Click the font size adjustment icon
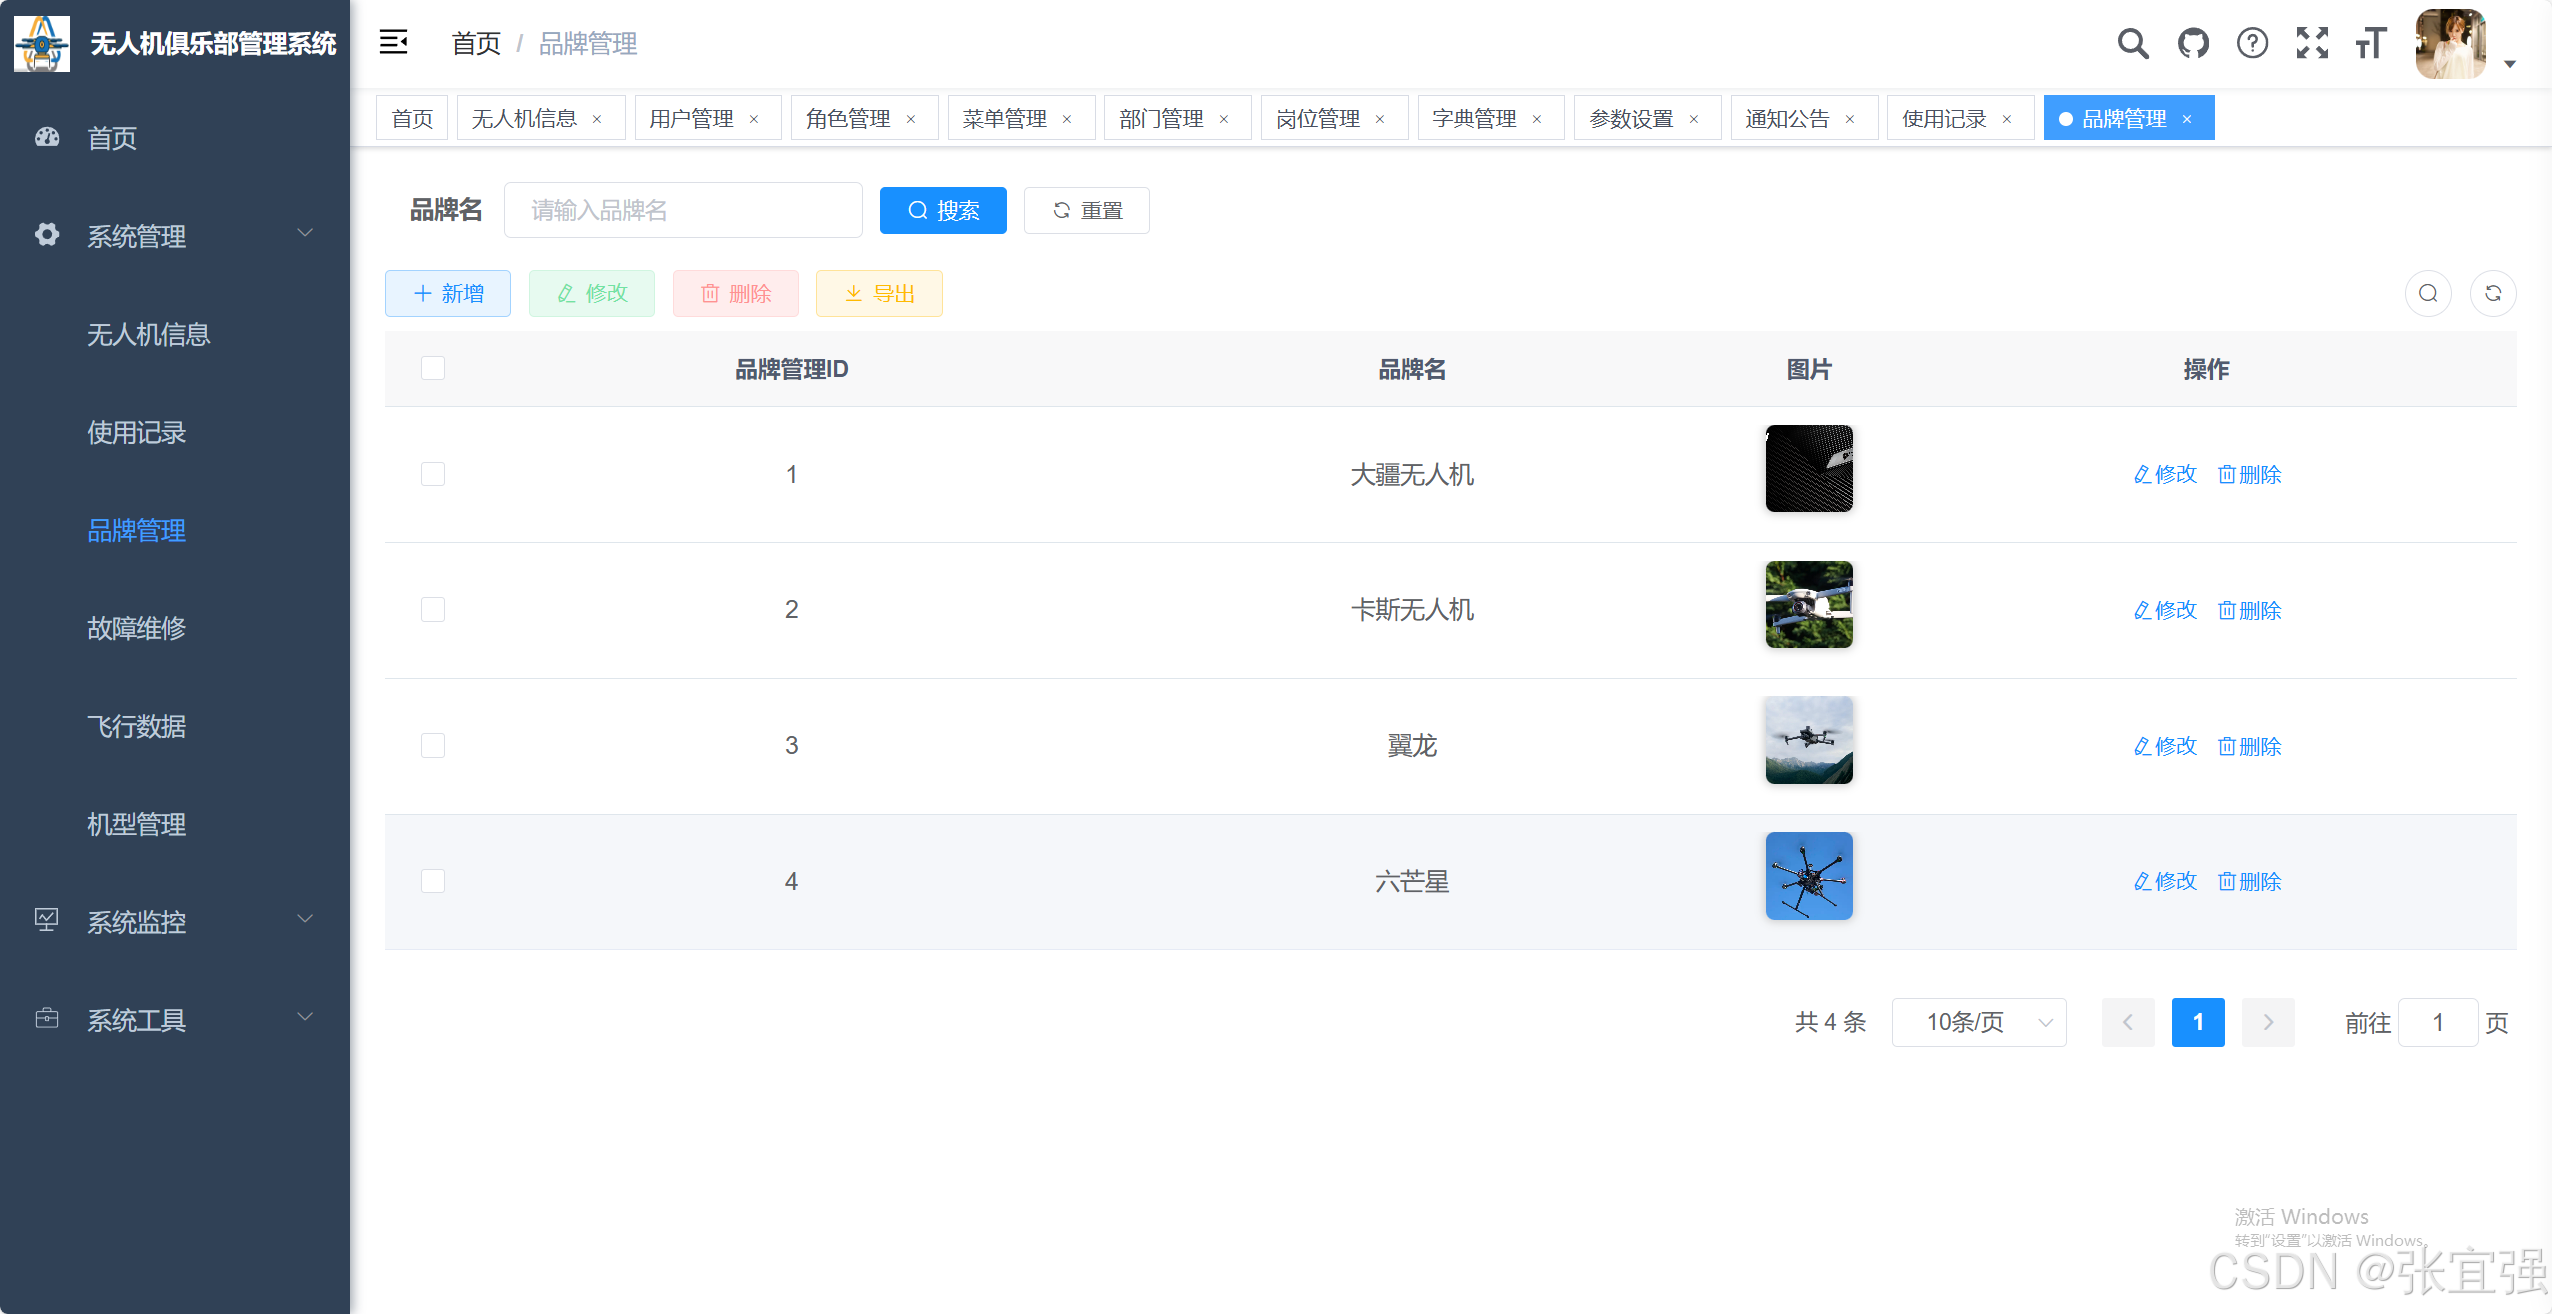Viewport: 2552px width, 1314px height. click(x=2371, y=43)
